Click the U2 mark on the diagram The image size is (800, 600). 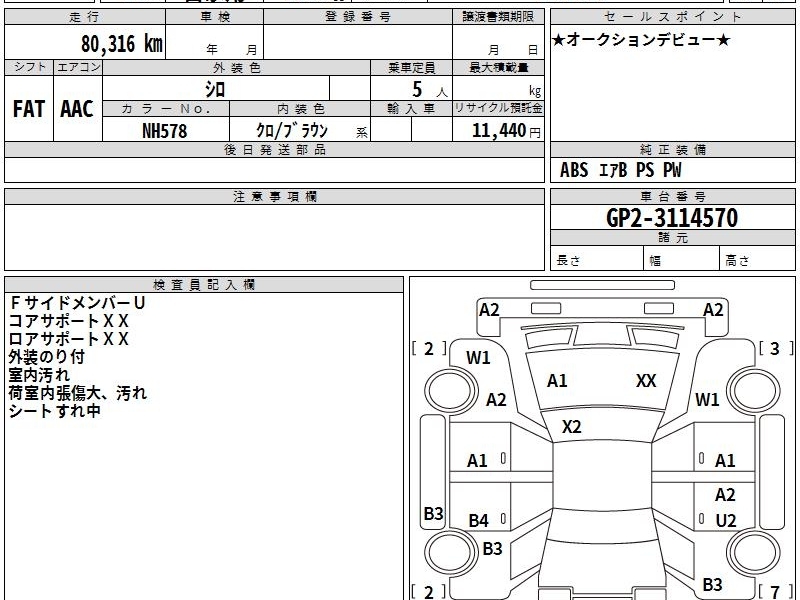click(x=726, y=520)
